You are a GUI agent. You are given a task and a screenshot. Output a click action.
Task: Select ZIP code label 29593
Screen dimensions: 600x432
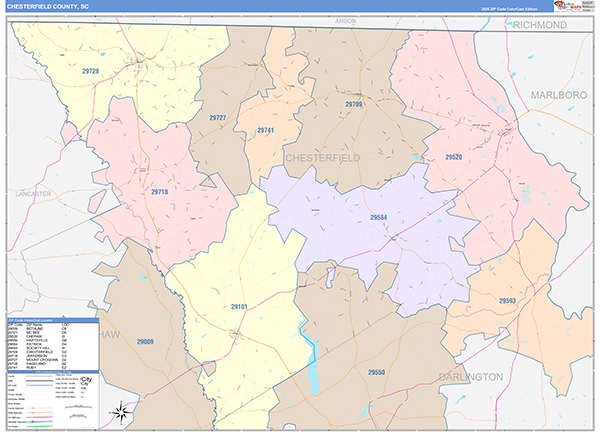[507, 301]
